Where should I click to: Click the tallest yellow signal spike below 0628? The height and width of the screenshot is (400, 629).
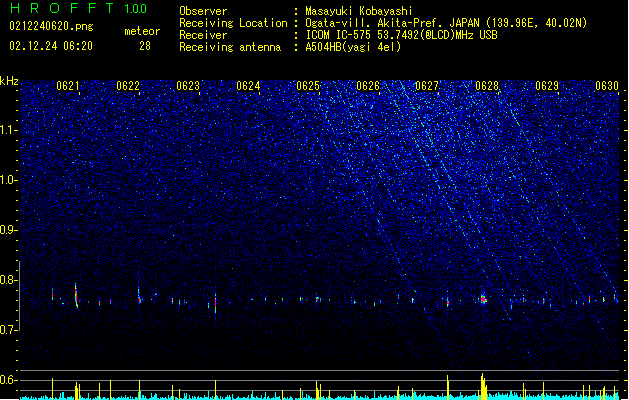pos(483,386)
